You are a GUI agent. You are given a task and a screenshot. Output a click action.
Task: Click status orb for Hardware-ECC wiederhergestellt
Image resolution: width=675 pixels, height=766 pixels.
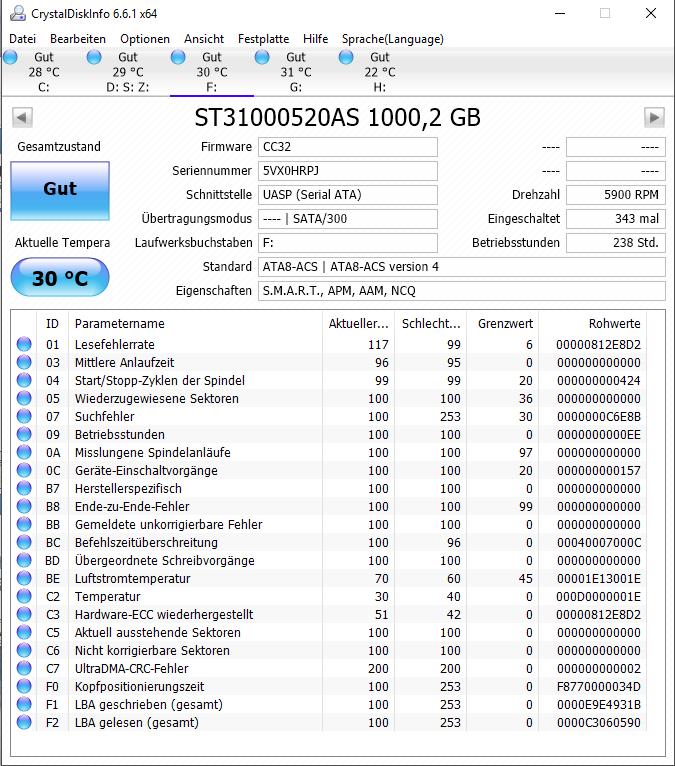(24, 615)
